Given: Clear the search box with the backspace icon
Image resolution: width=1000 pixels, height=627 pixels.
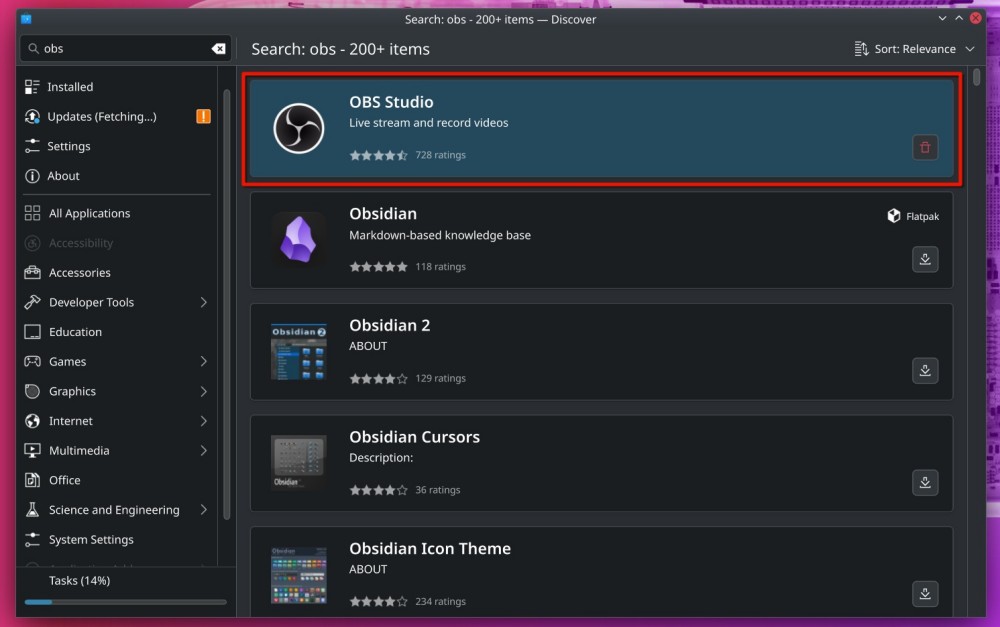Looking at the screenshot, I should coord(218,47).
